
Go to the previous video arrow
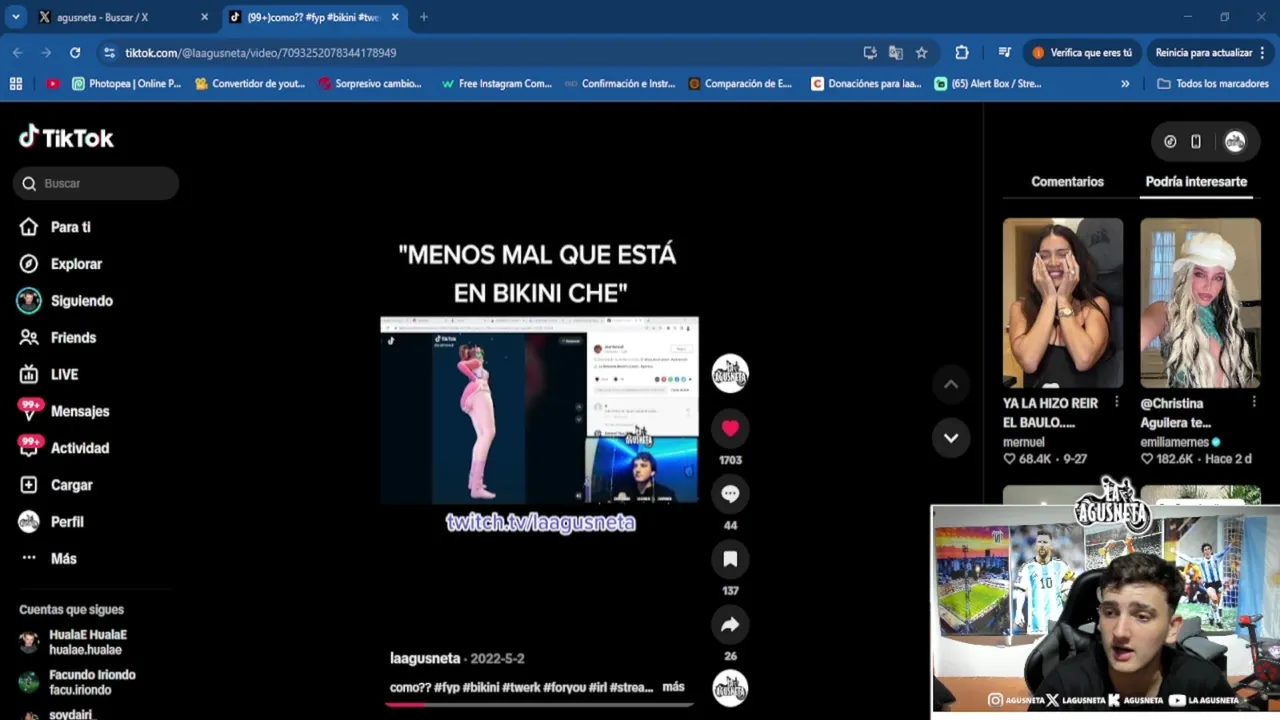pos(951,384)
